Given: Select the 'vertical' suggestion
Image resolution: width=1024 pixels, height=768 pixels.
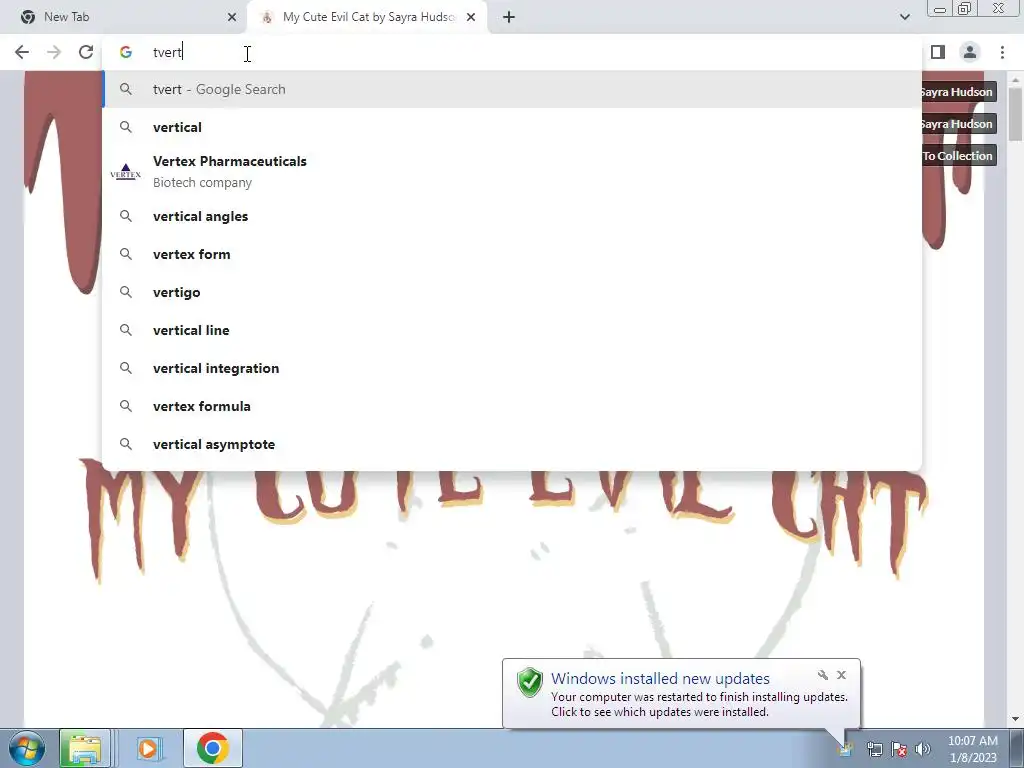Looking at the screenshot, I should point(512,127).
